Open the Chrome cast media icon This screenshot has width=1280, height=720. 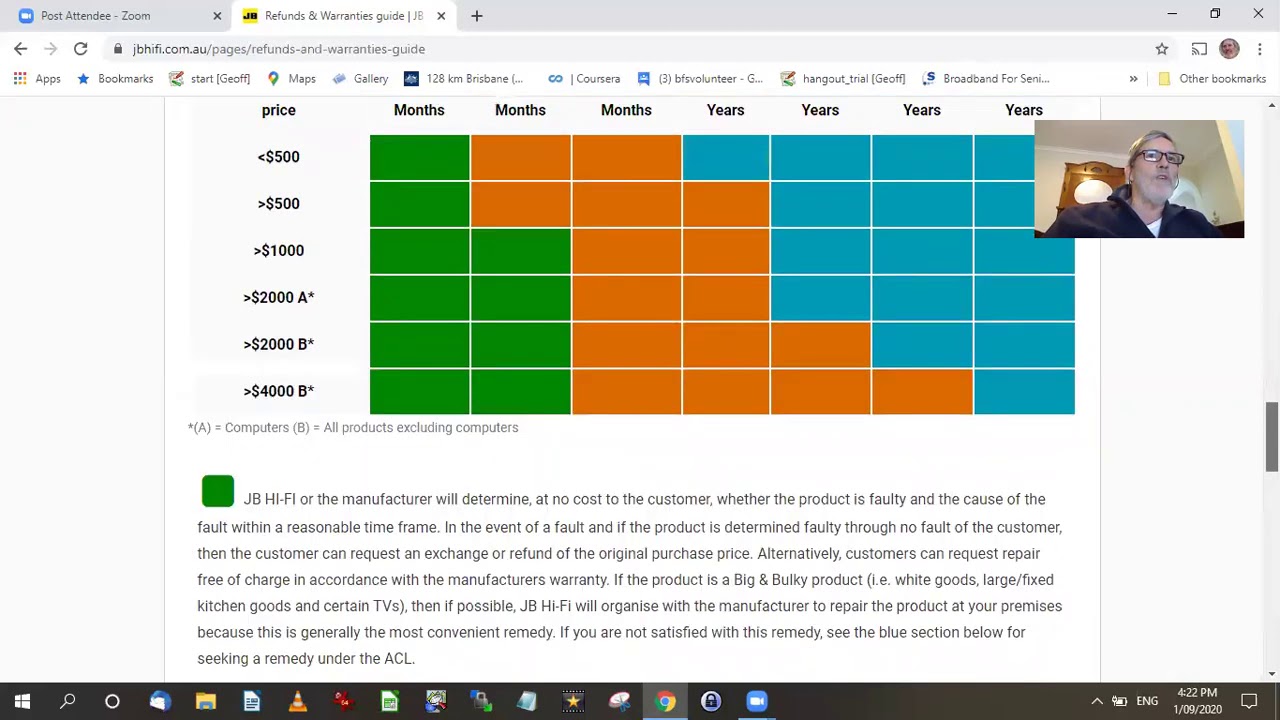click(1199, 49)
